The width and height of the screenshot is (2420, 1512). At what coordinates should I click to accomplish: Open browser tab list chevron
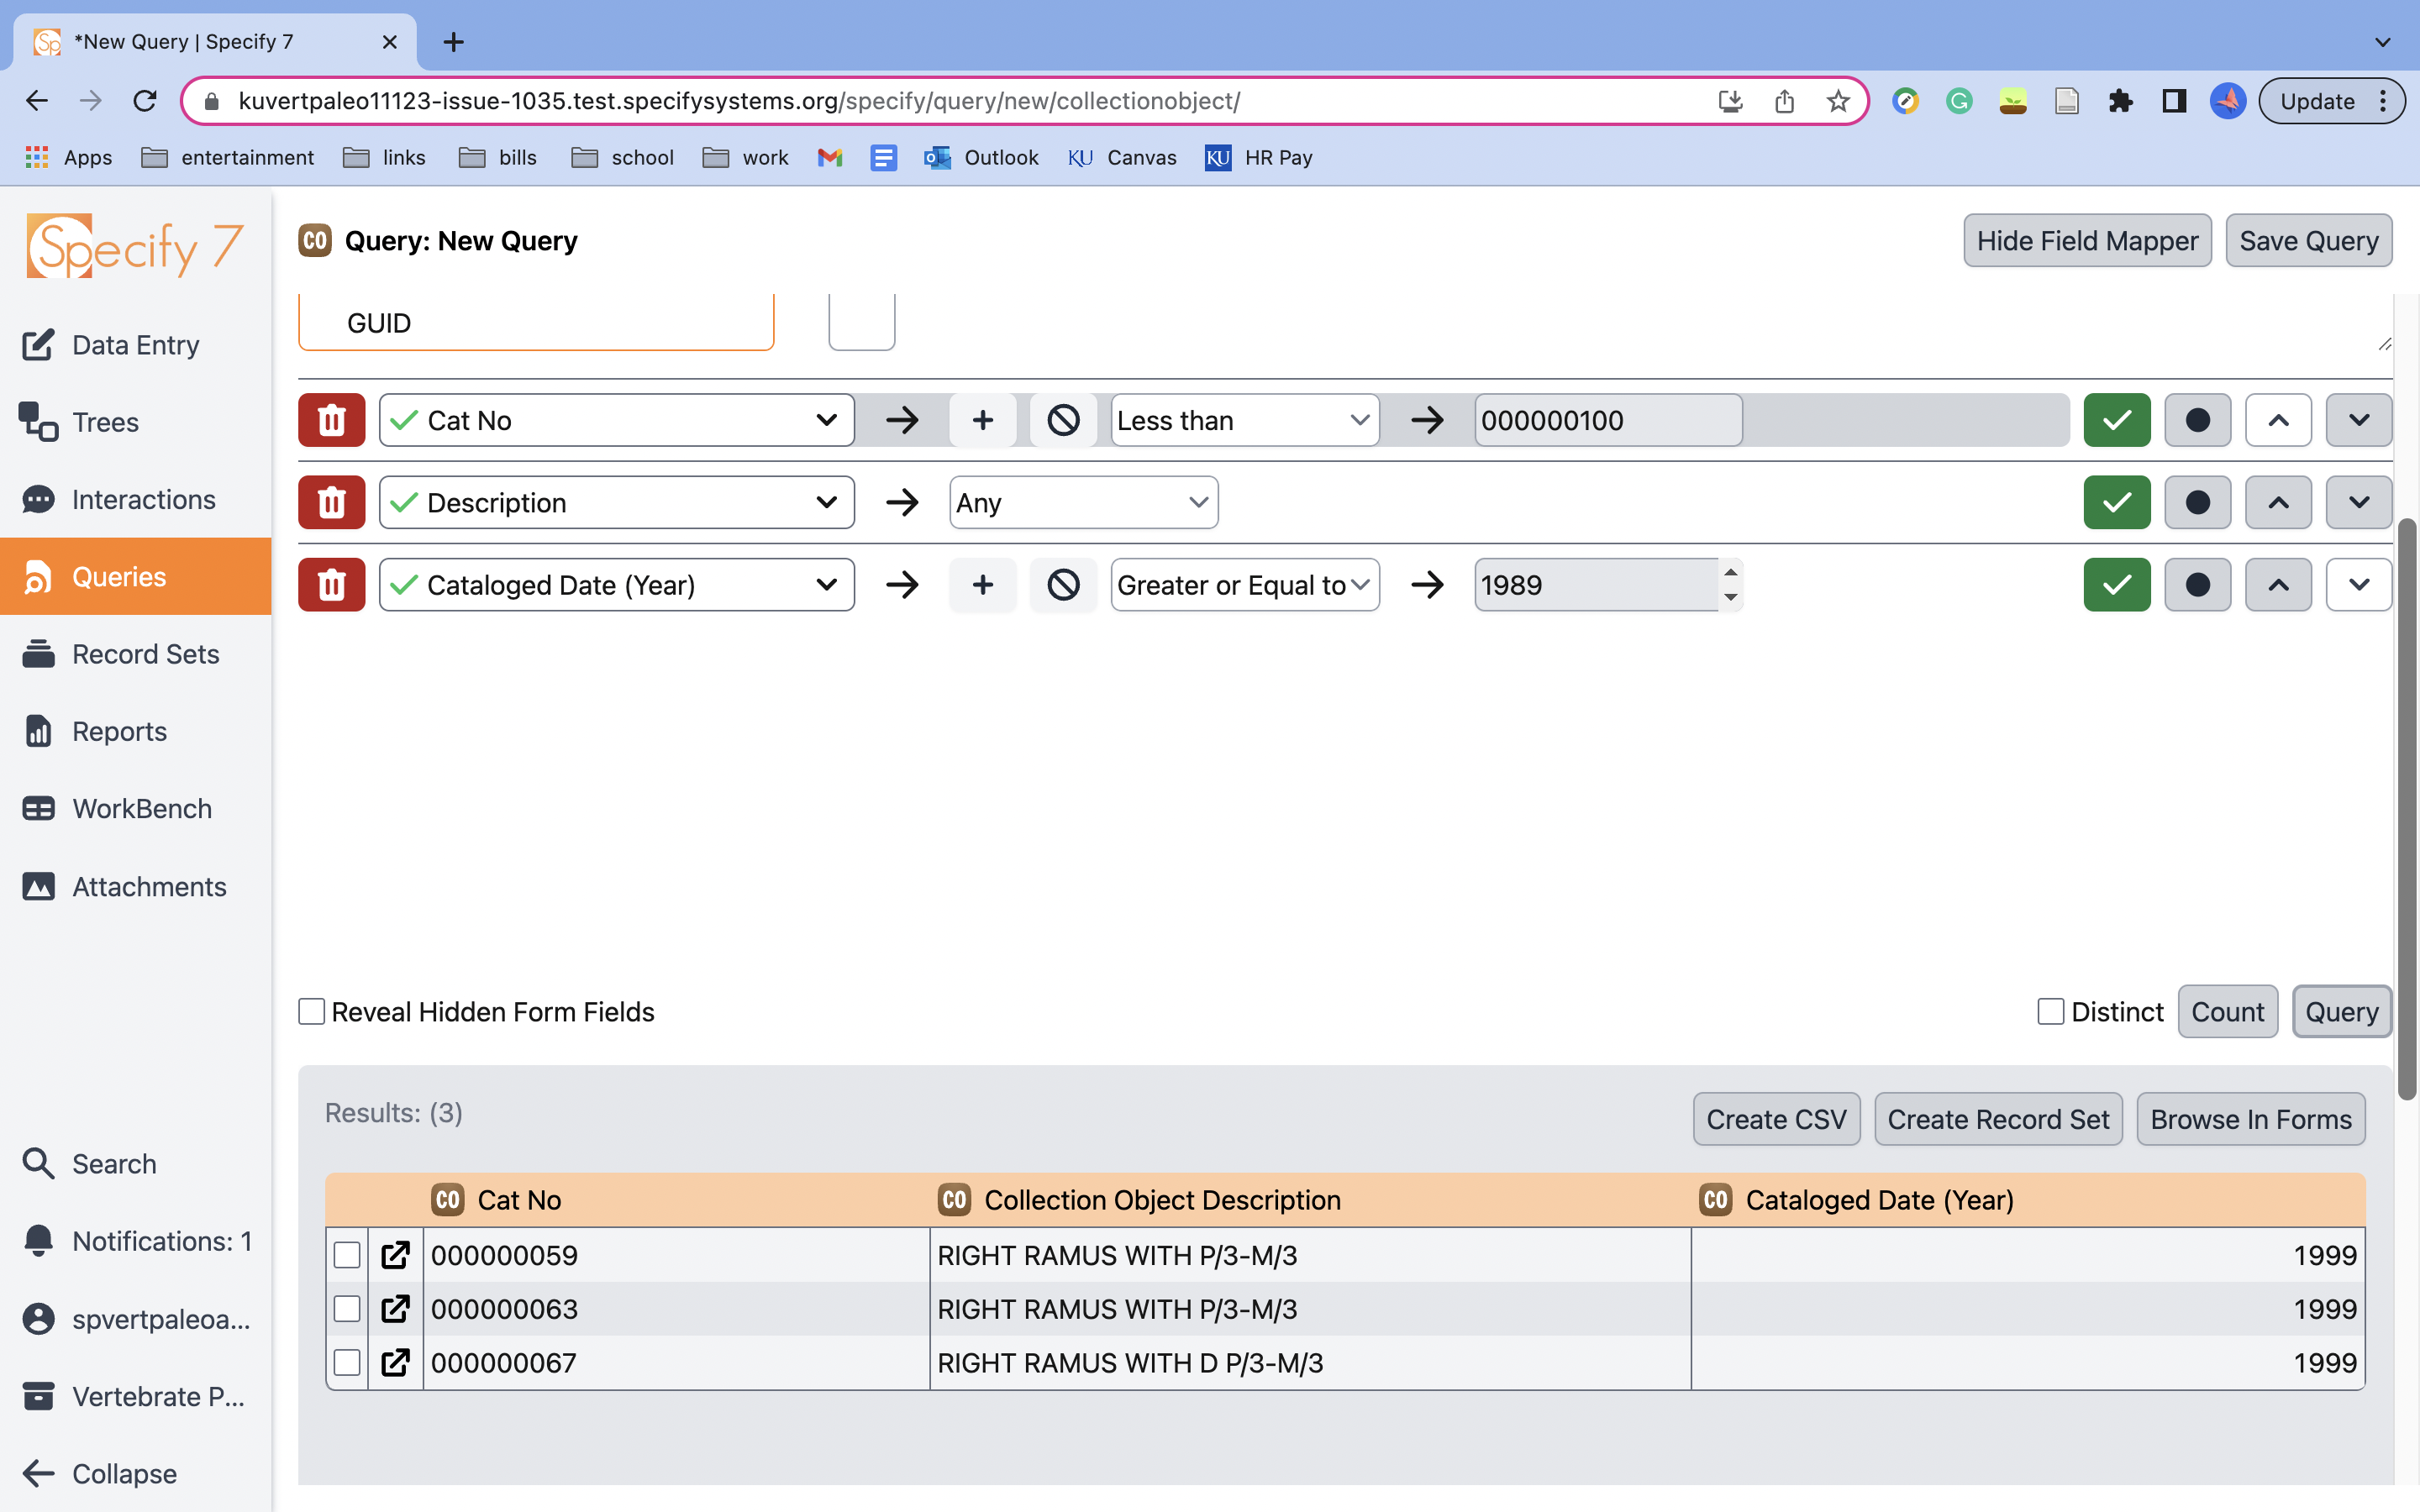tap(2383, 42)
